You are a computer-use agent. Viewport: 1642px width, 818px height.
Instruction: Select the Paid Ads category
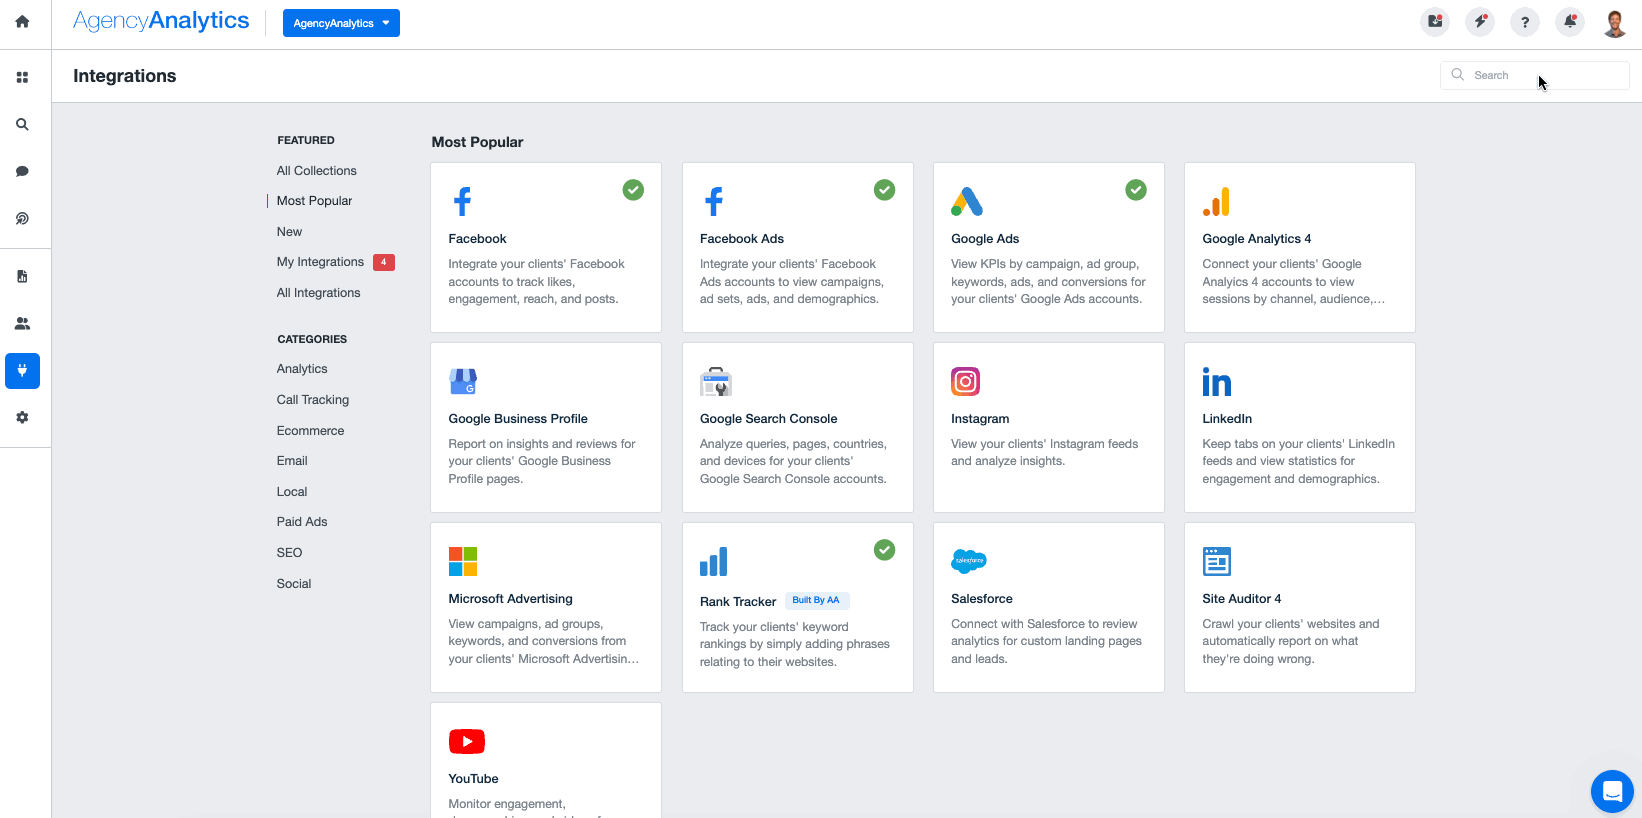point(302,522)
